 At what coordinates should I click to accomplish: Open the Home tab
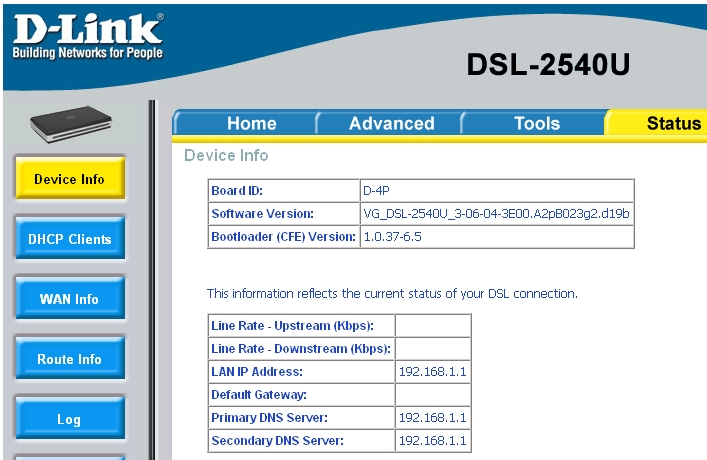click(252, 123)
